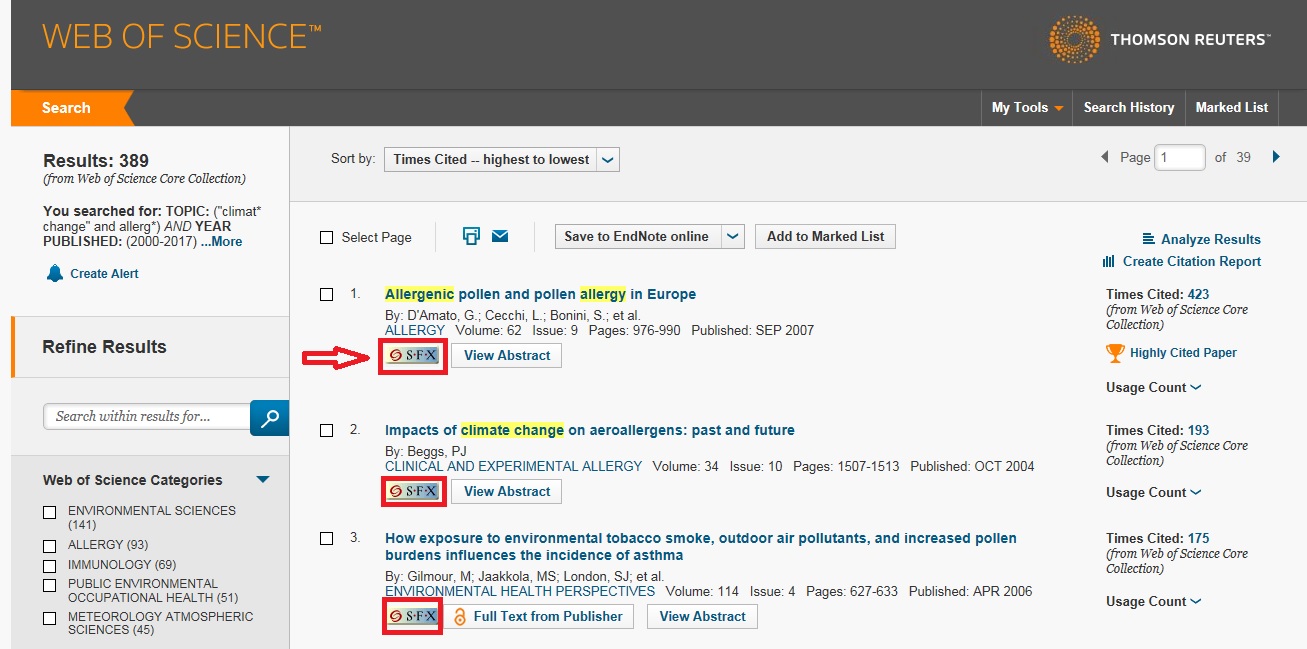This screenshot has height=649, width=1307.
Task: Select the Search tab
Action: pos(66,108)
